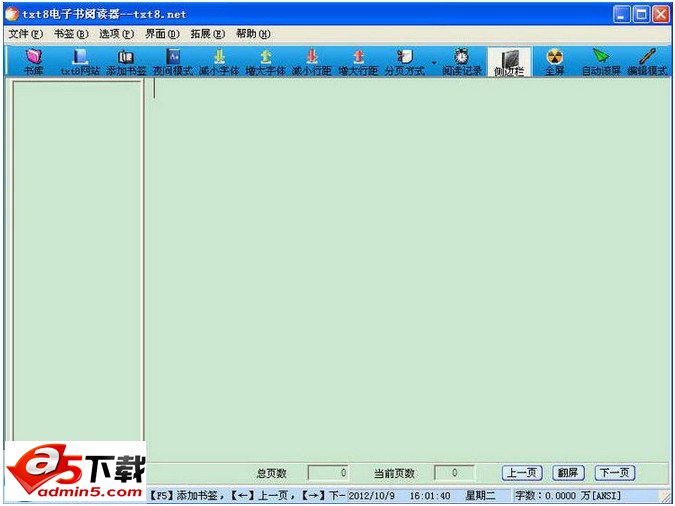Visit the txt8网站 toolbar icon

click(80, 62)
